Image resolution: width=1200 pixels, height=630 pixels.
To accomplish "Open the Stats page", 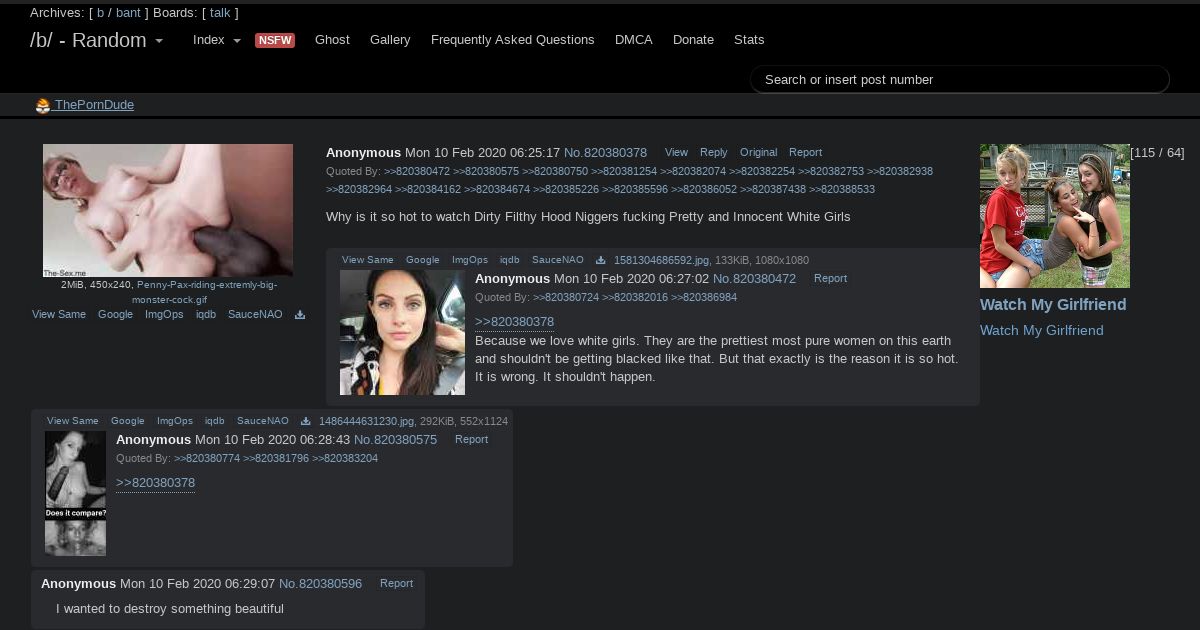I will (749, 40).
